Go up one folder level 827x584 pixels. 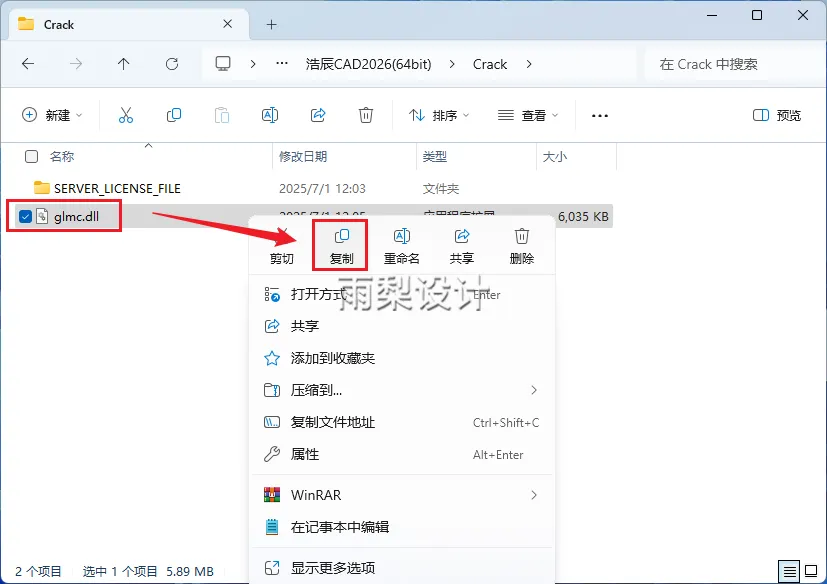[x=123, y=64]
